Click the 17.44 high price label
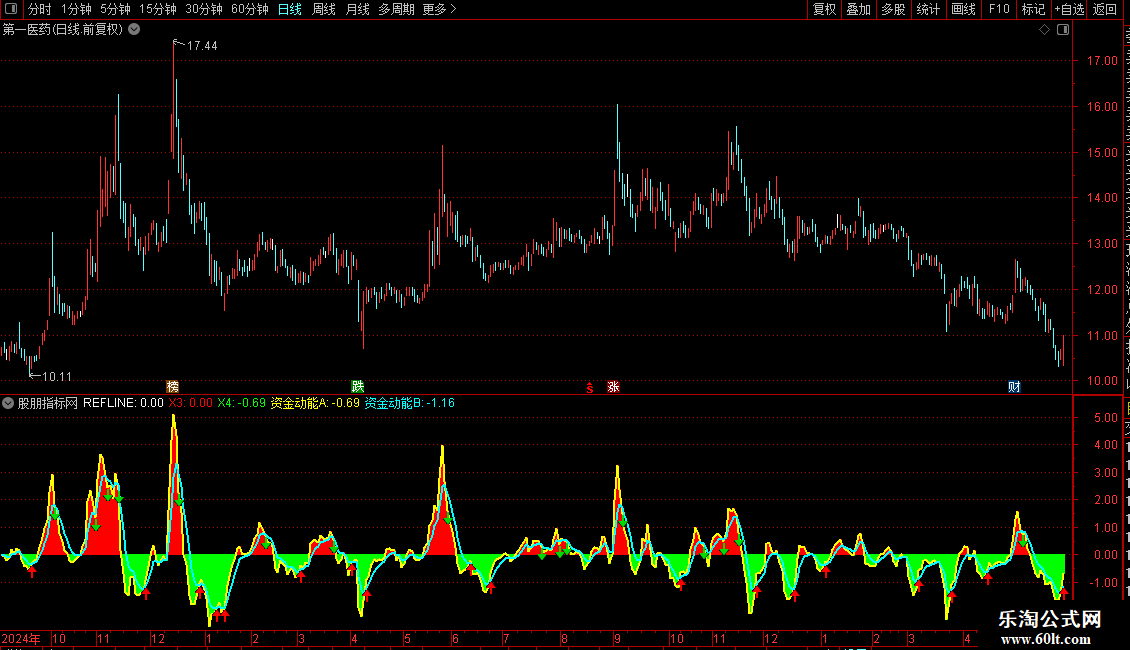The height and width of the screenshot is (650, 1130). 202,45
